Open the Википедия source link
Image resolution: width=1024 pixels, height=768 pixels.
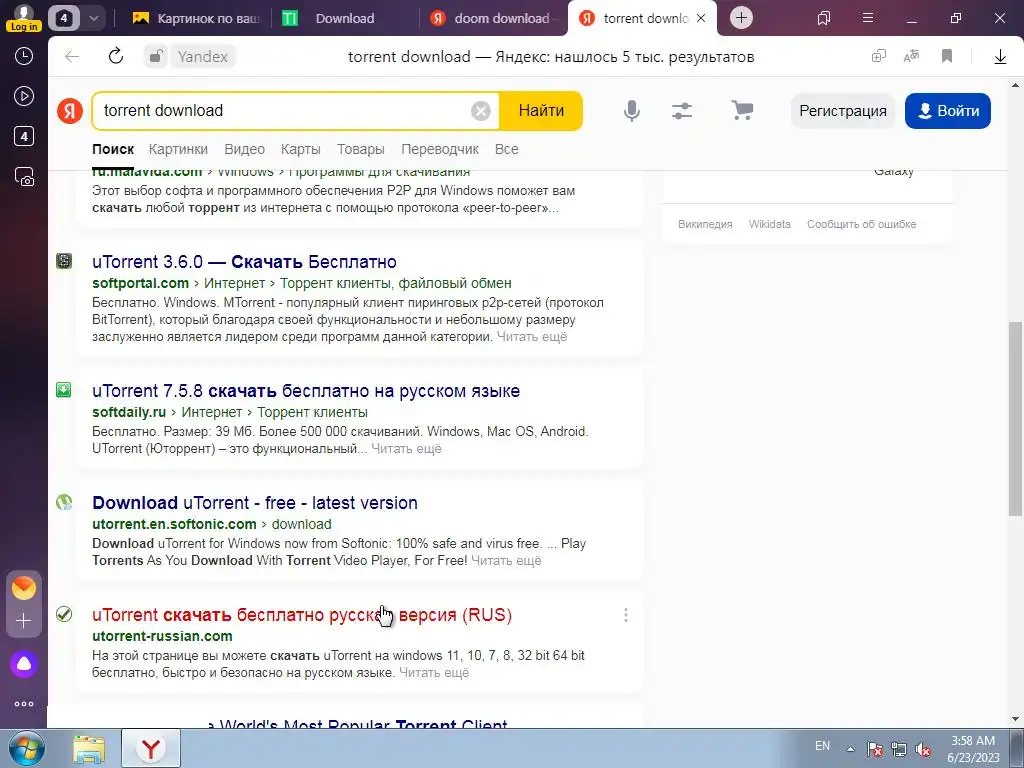tap(705, 224)
